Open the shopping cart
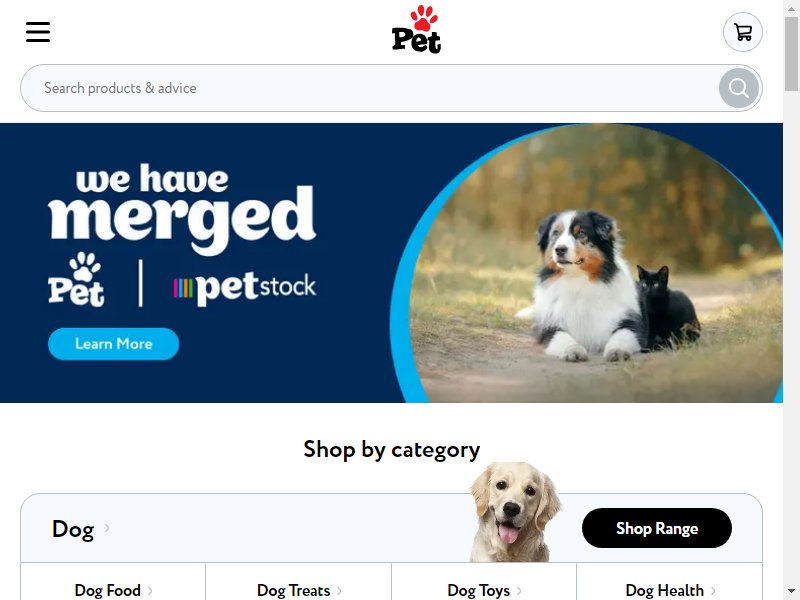This screenshot has height=600, width=800. click(742, 32)
